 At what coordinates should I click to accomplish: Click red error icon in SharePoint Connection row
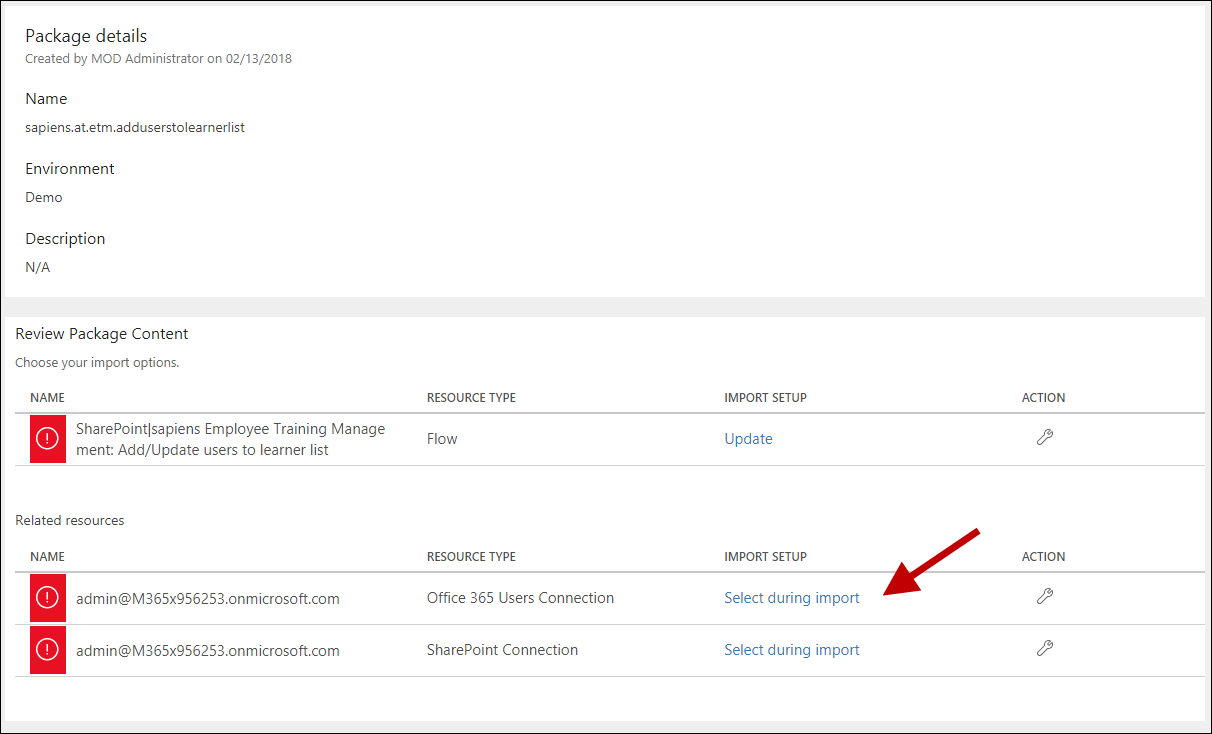click(48, 650)
